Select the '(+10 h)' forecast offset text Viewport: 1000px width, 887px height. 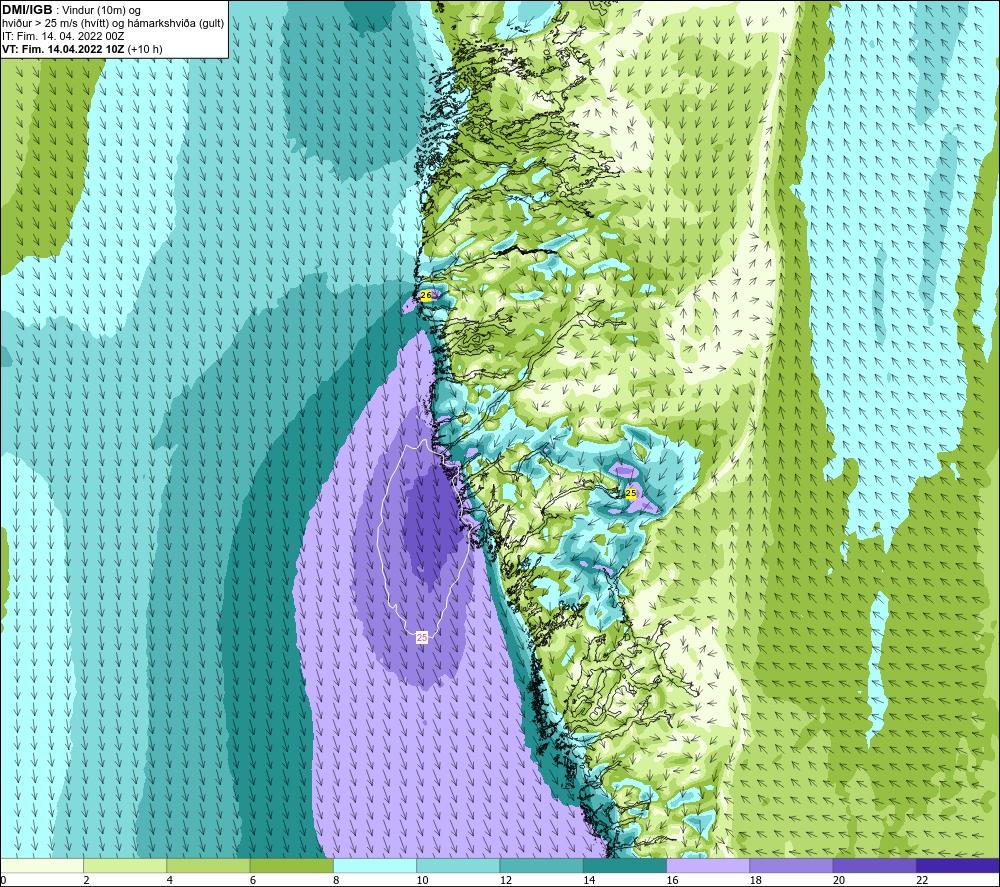coord(145,49)
